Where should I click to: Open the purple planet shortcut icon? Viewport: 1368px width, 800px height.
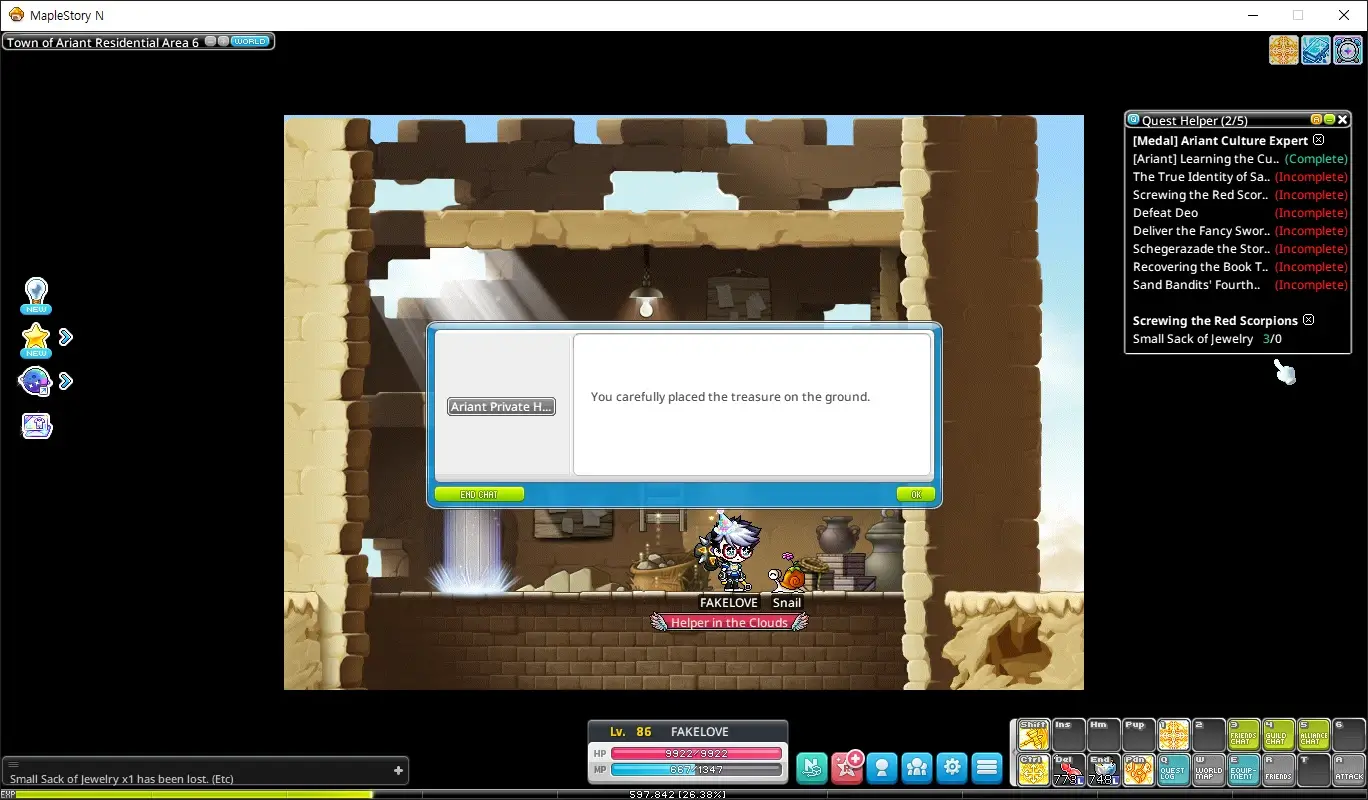[35, 381]
